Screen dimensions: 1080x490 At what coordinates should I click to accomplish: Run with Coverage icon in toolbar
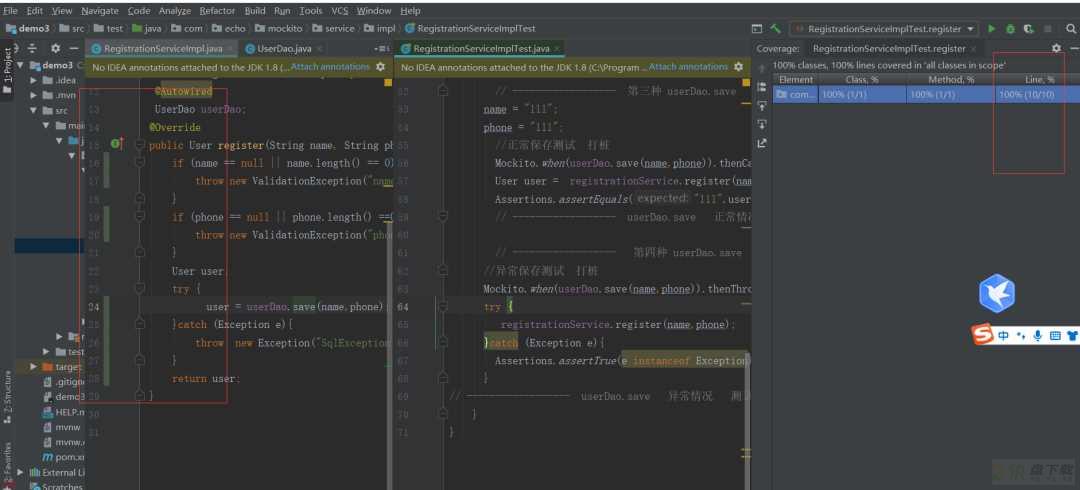1029,29
